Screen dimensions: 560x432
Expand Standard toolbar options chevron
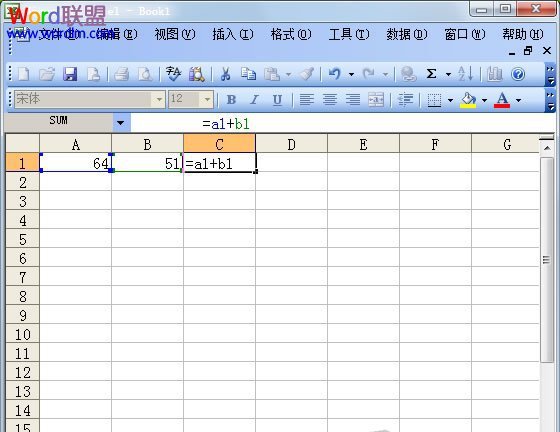tap(550, 74)
